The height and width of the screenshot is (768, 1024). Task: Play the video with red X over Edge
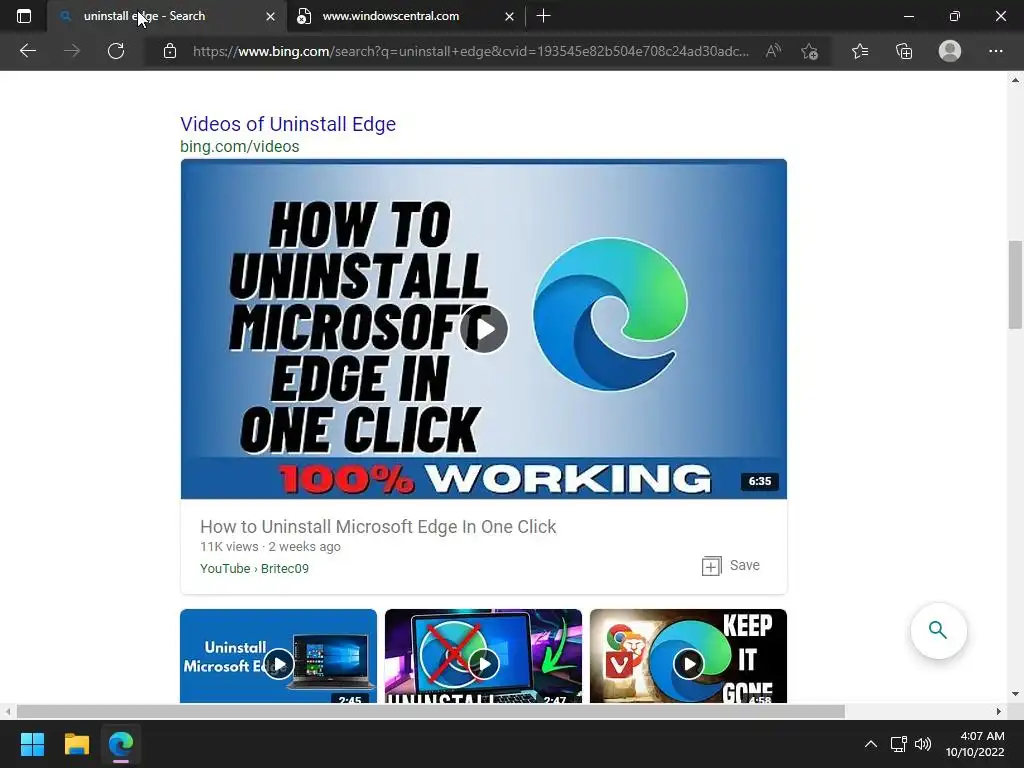pyautogui.click(x=484, y=664)
